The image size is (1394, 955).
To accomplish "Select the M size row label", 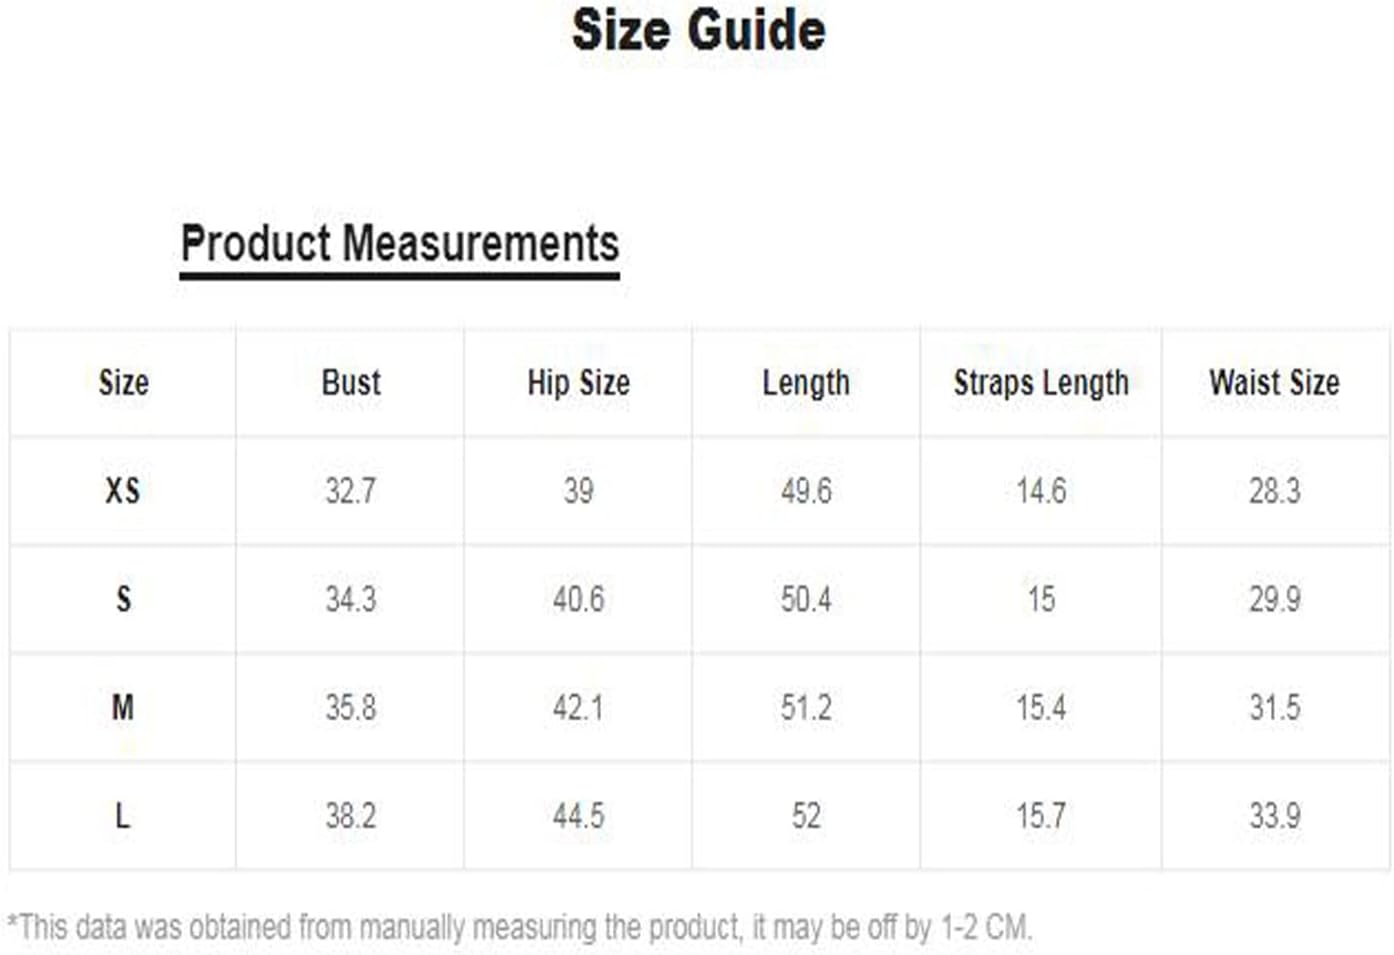I will (123, 708).
